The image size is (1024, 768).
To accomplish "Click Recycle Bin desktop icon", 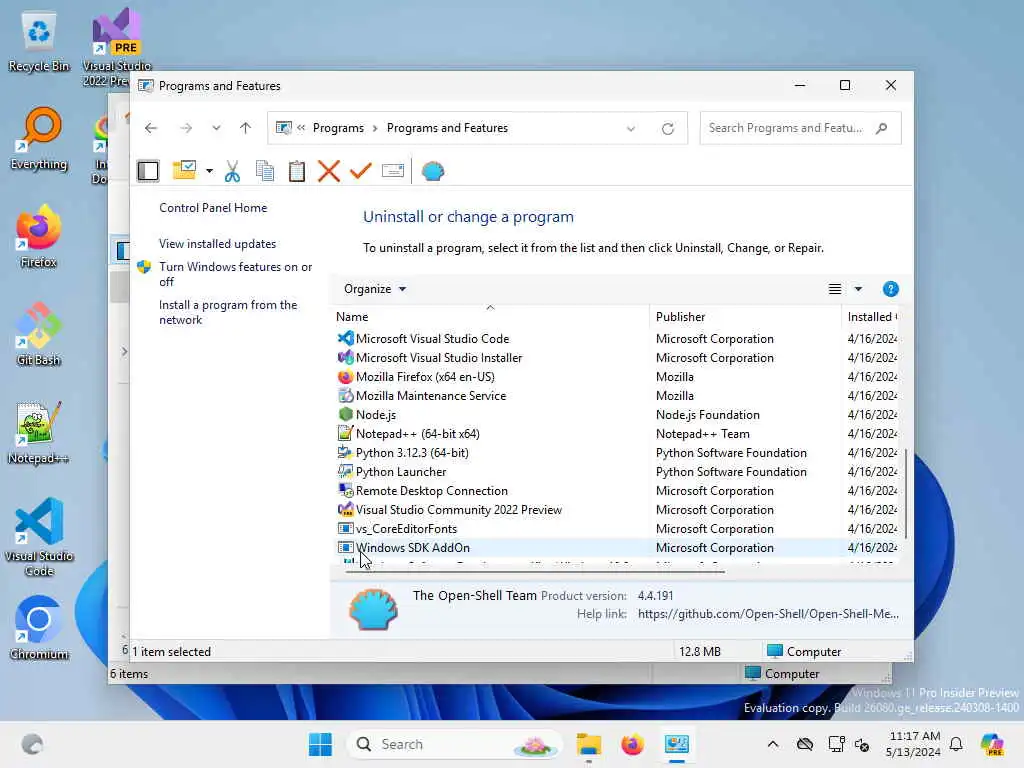I will pyautogui.click(x=39, y=40).
